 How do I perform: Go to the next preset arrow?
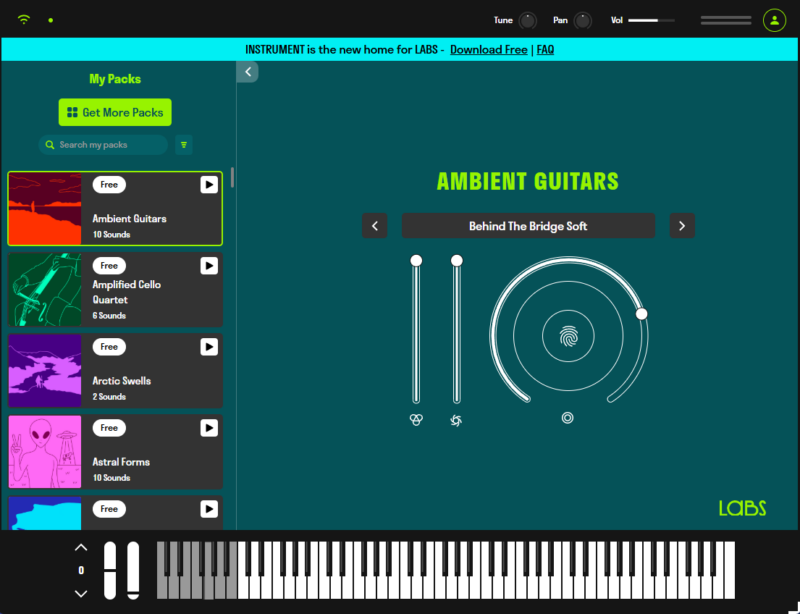682,226
